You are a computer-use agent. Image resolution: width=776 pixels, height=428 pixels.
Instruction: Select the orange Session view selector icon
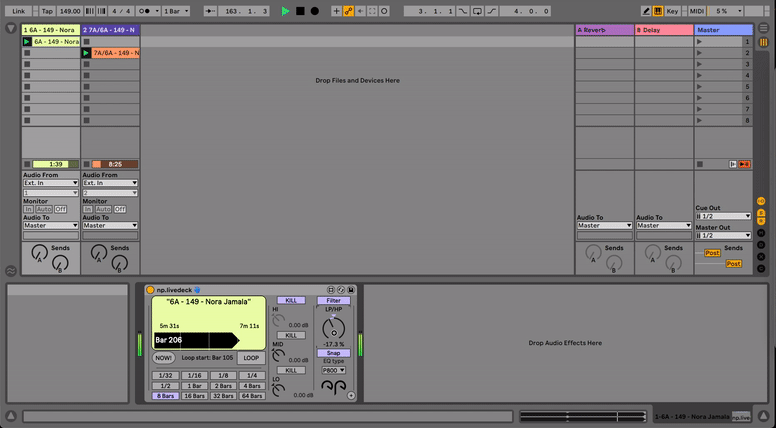click(x=764, y=43)
